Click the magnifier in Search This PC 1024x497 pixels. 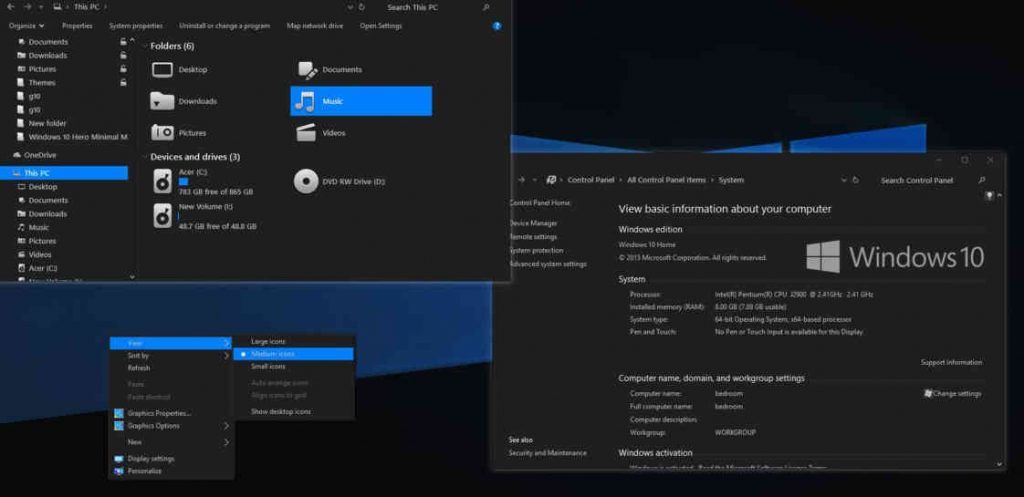coord(485,7)
